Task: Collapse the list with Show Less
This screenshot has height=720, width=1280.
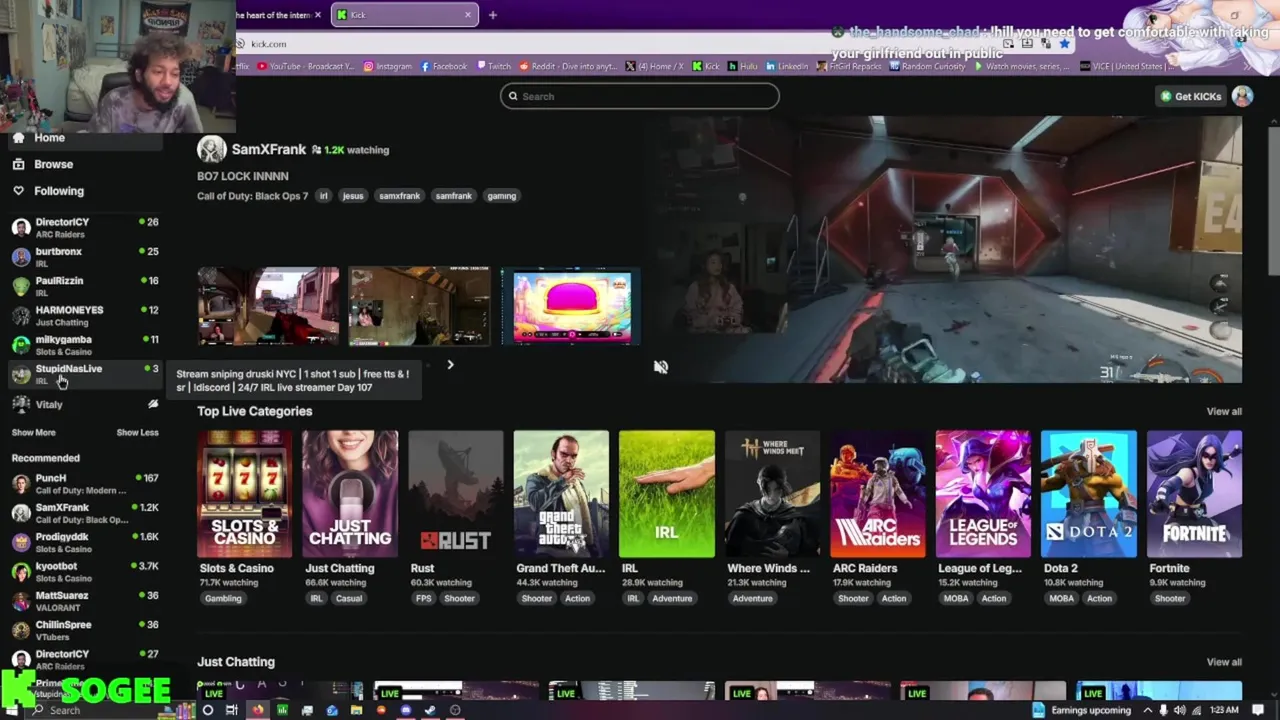Action: pyautogui.click(x=137, y=433)
